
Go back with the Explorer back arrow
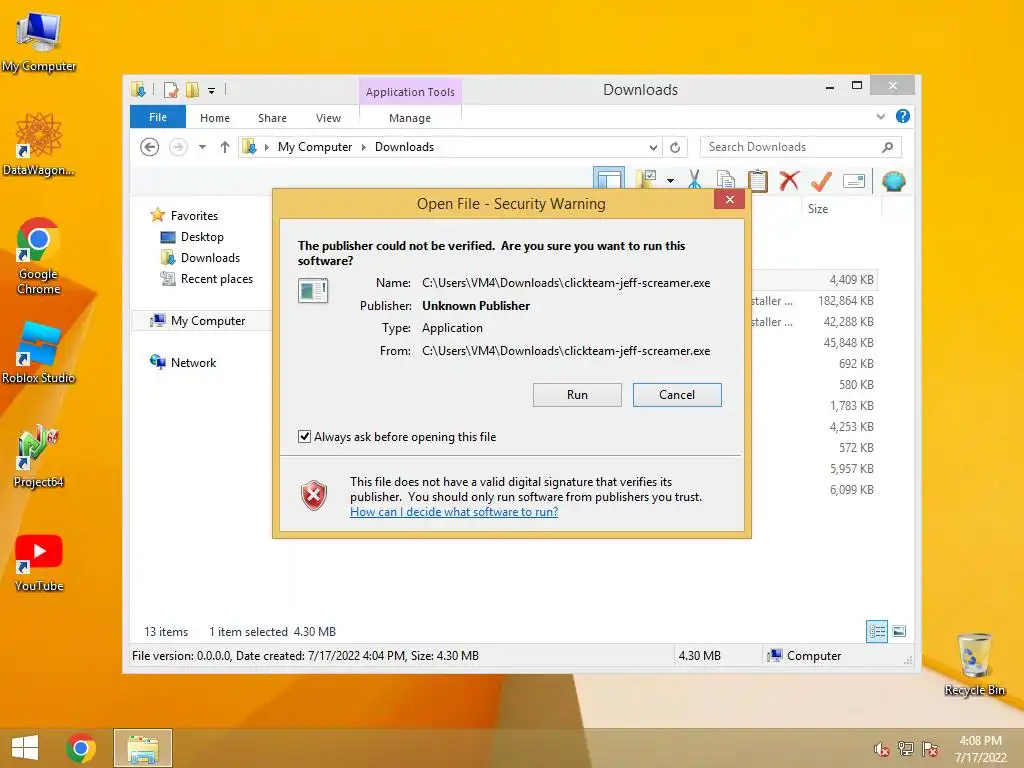tap(150, 147)
